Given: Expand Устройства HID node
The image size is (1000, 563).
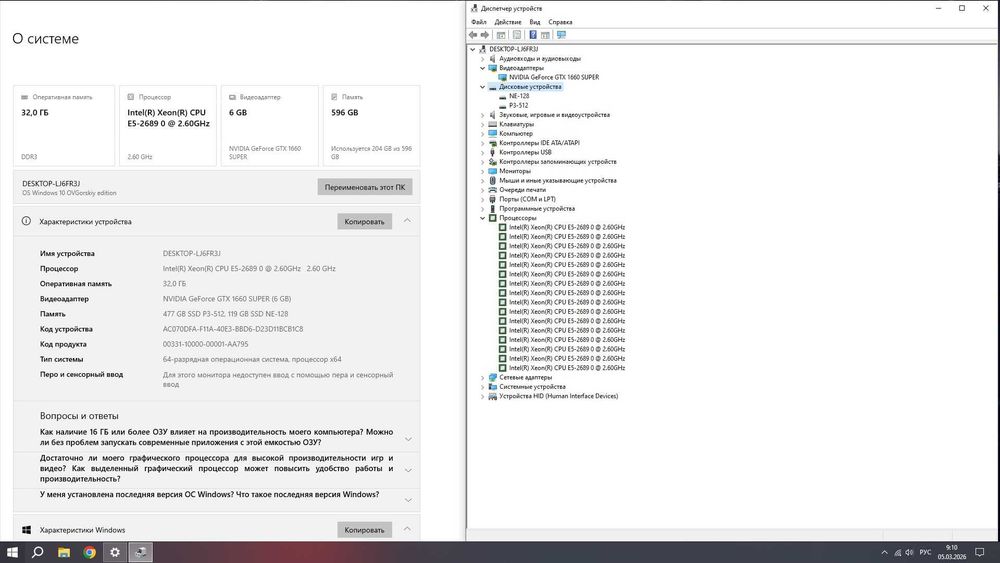Looking at the screenshot, I should (x=482, y=396).
